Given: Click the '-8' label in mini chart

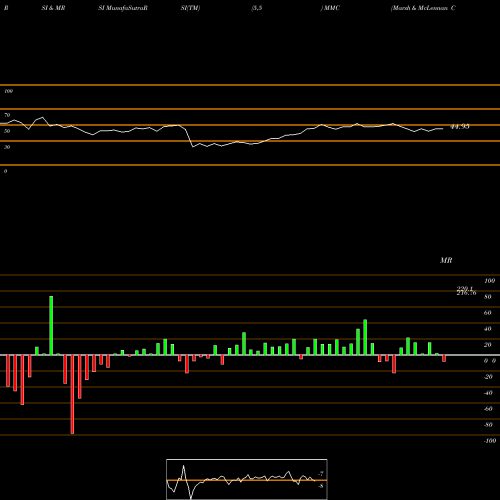Looking at the screenshot, I should [x=321, y=486].
